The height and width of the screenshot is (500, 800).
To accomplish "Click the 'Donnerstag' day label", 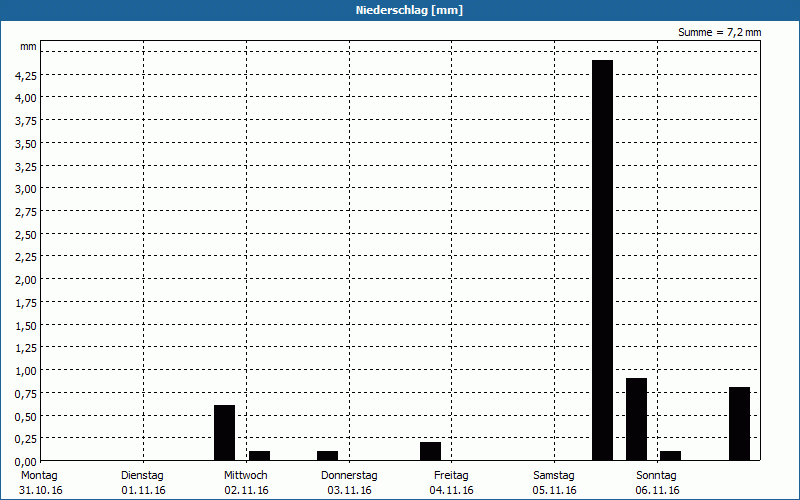I will coord(349,476).
